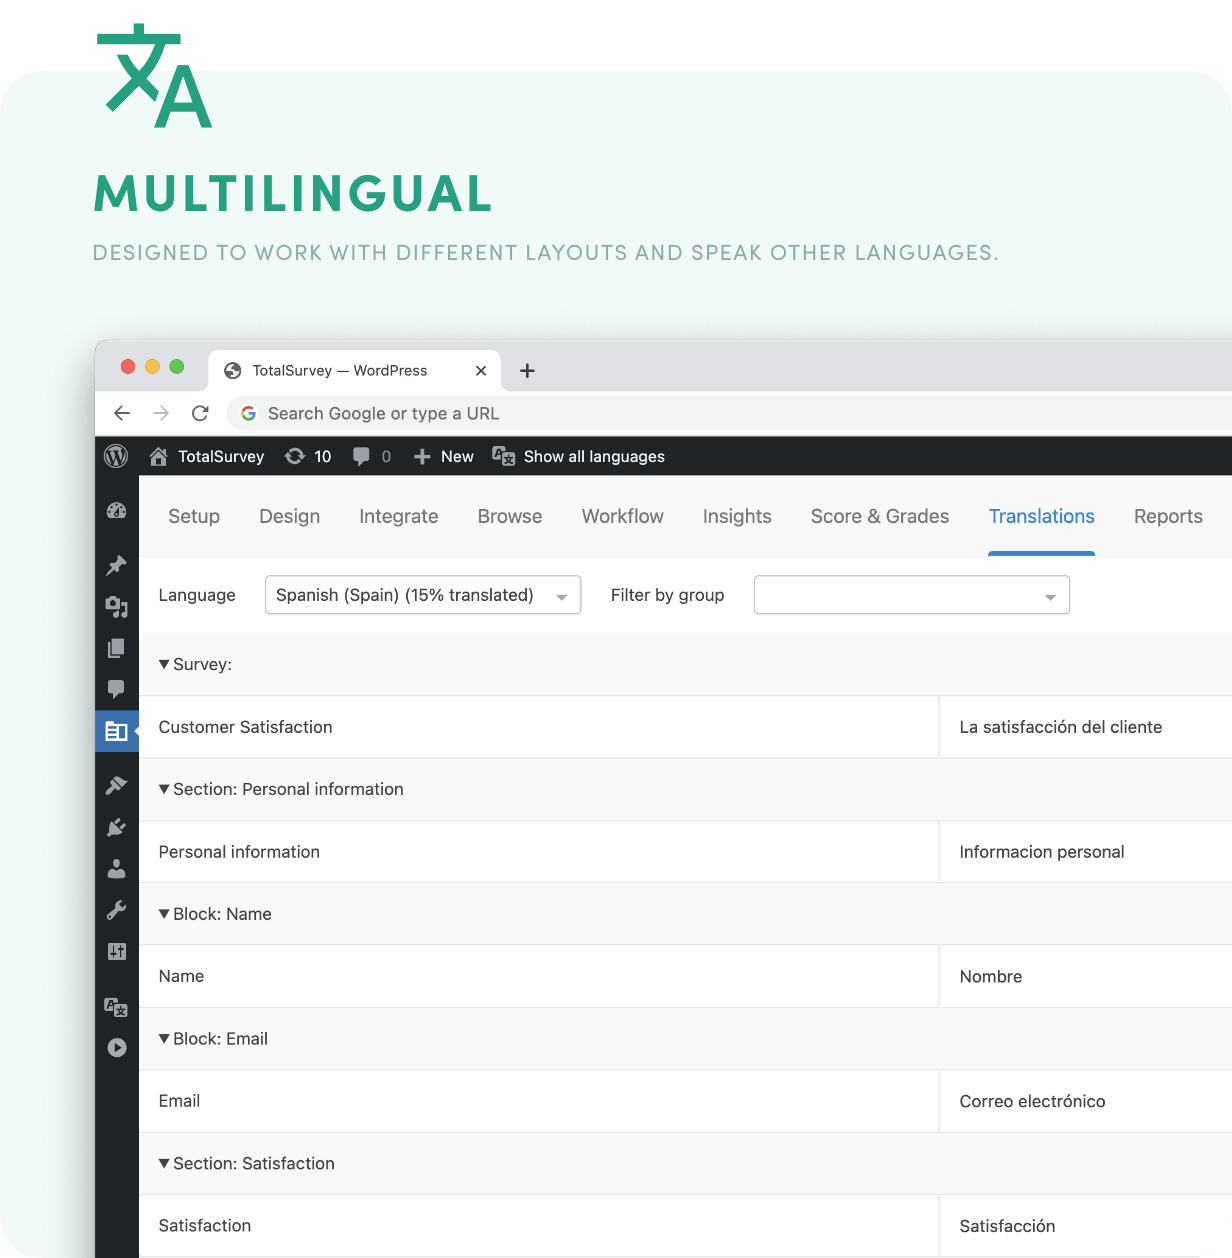This screenshot has width=1232, height=1258.
Task: Edit translation La satisfacción del cliente
Action: pos(1086,727)
